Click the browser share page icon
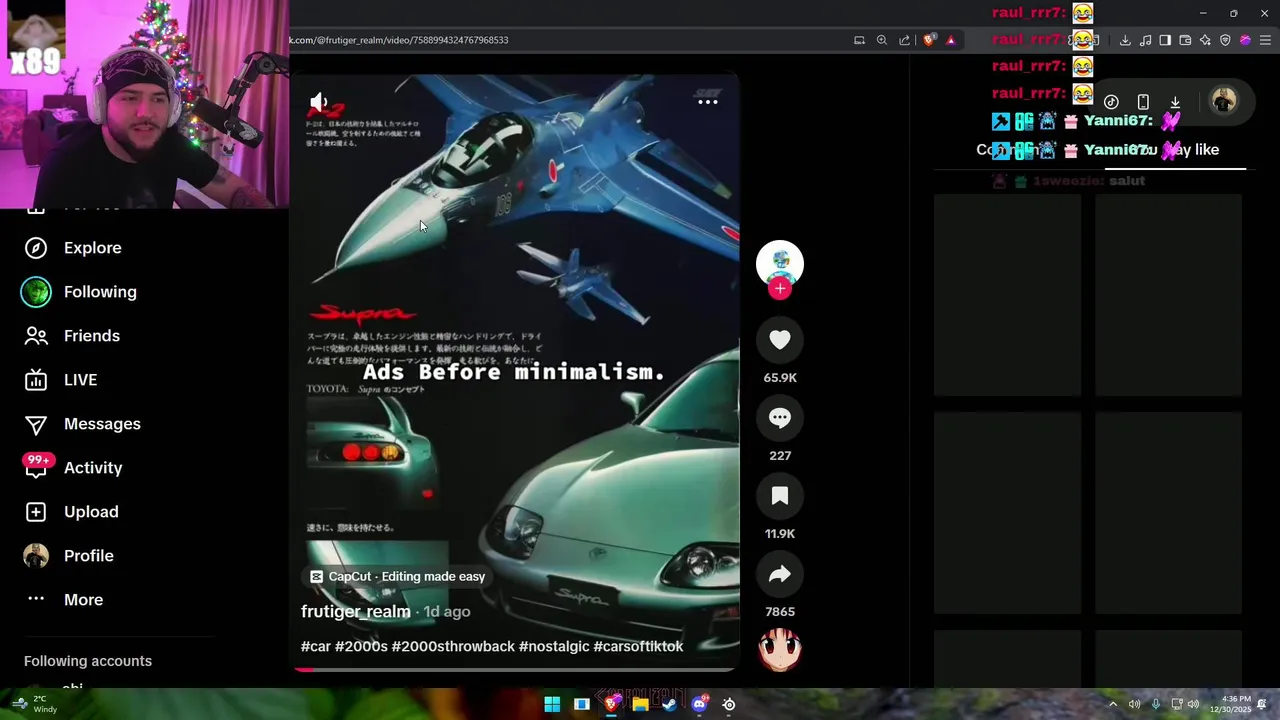 [x=905, y=40]
